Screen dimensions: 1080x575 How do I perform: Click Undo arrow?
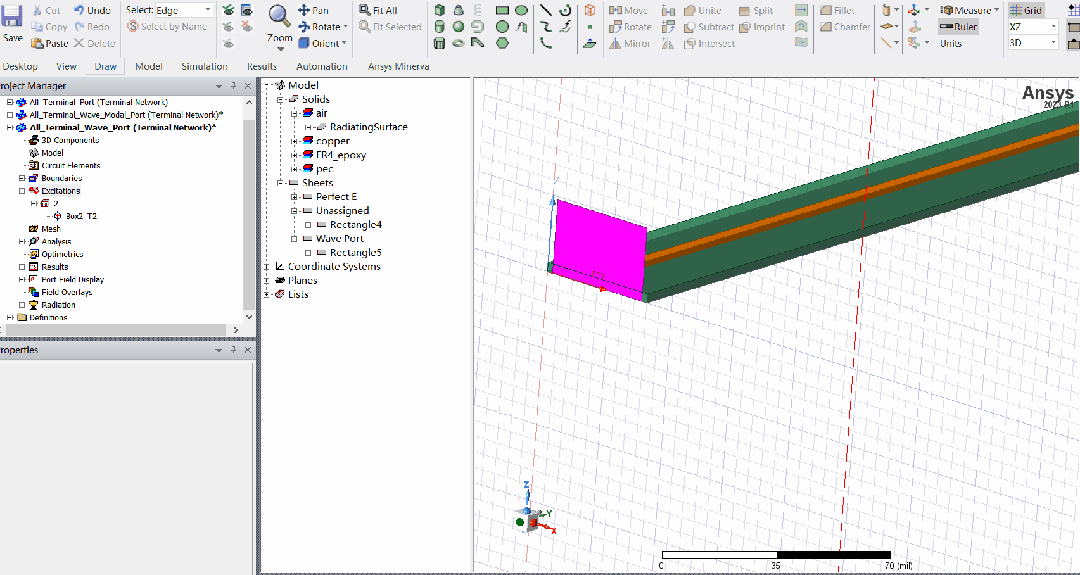pos(79,10)
